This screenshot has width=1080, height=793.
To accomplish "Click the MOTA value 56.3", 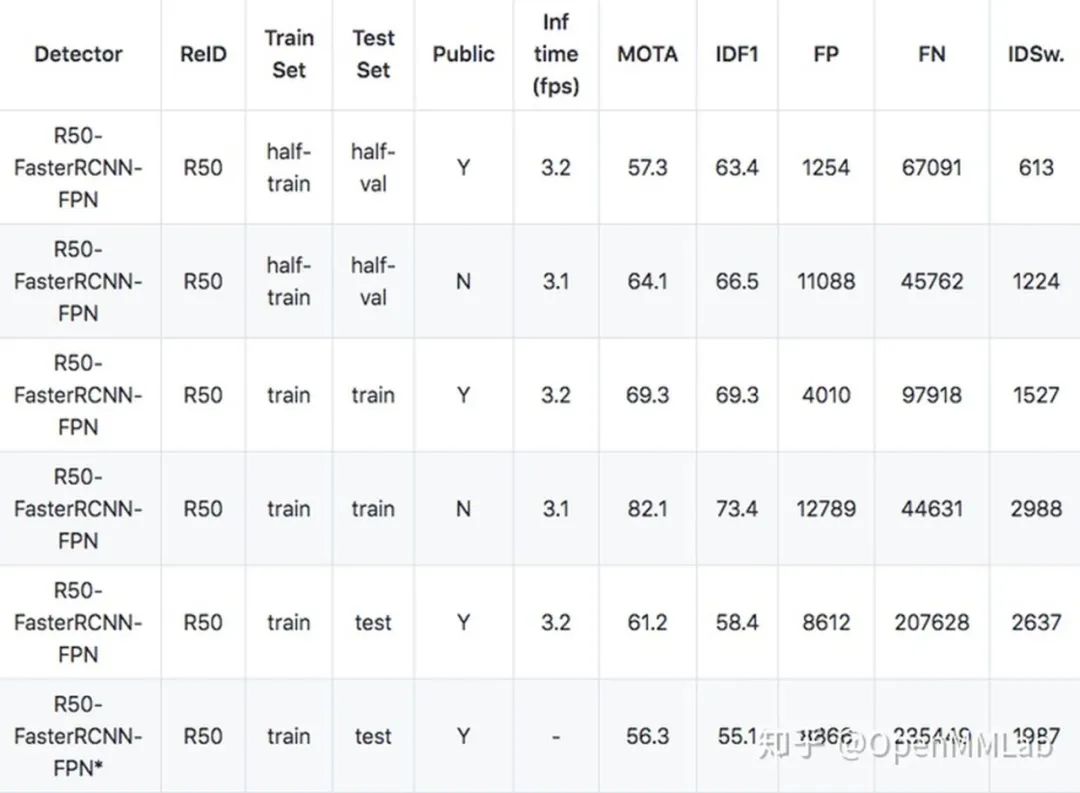I will click(647, 736).
